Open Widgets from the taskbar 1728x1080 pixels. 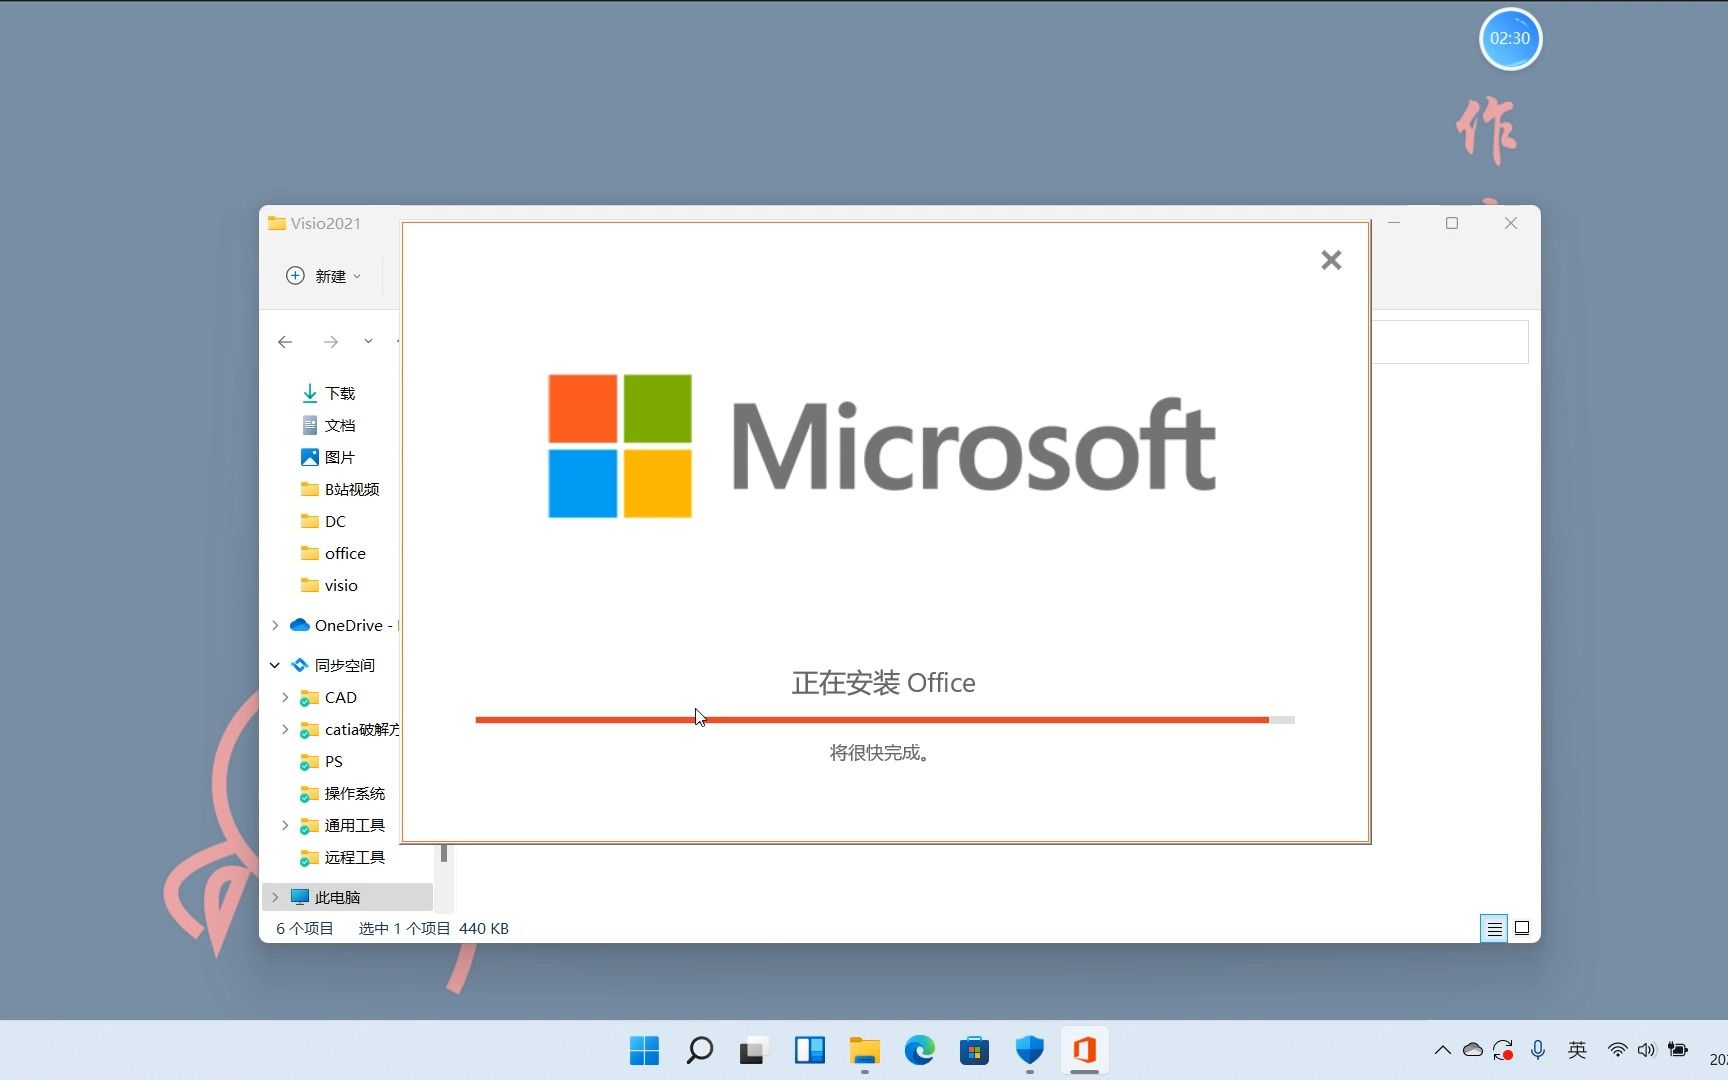(809, 1050)
